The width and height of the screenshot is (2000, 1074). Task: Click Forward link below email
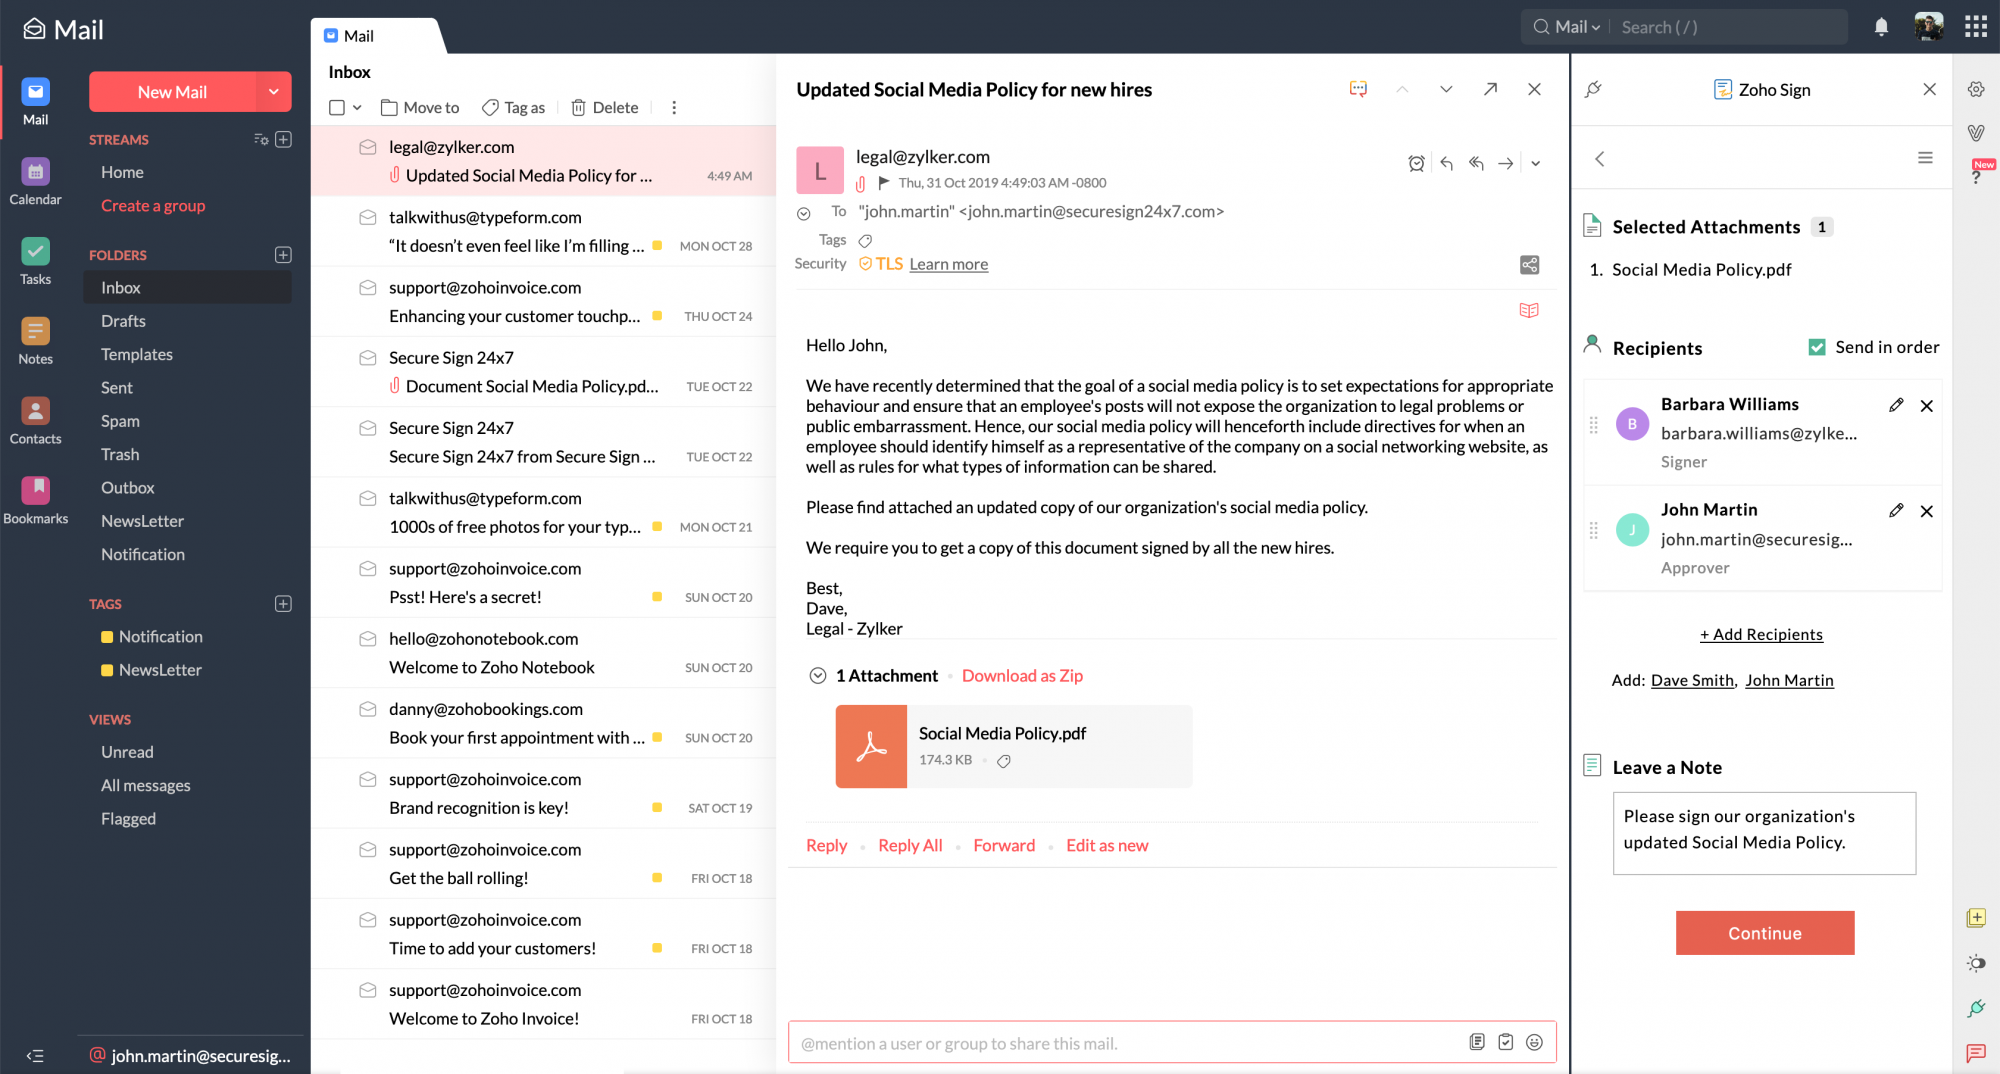point(1004,846)
